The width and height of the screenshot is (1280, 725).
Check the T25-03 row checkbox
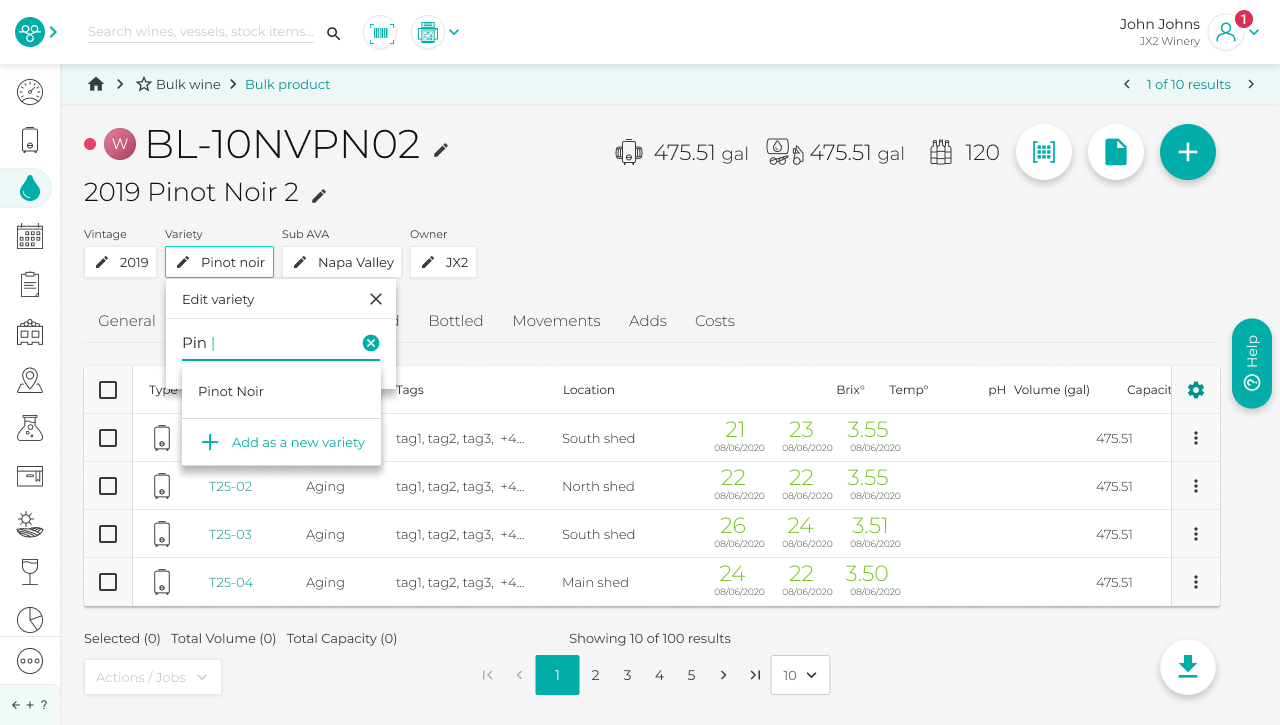[108, 534]
